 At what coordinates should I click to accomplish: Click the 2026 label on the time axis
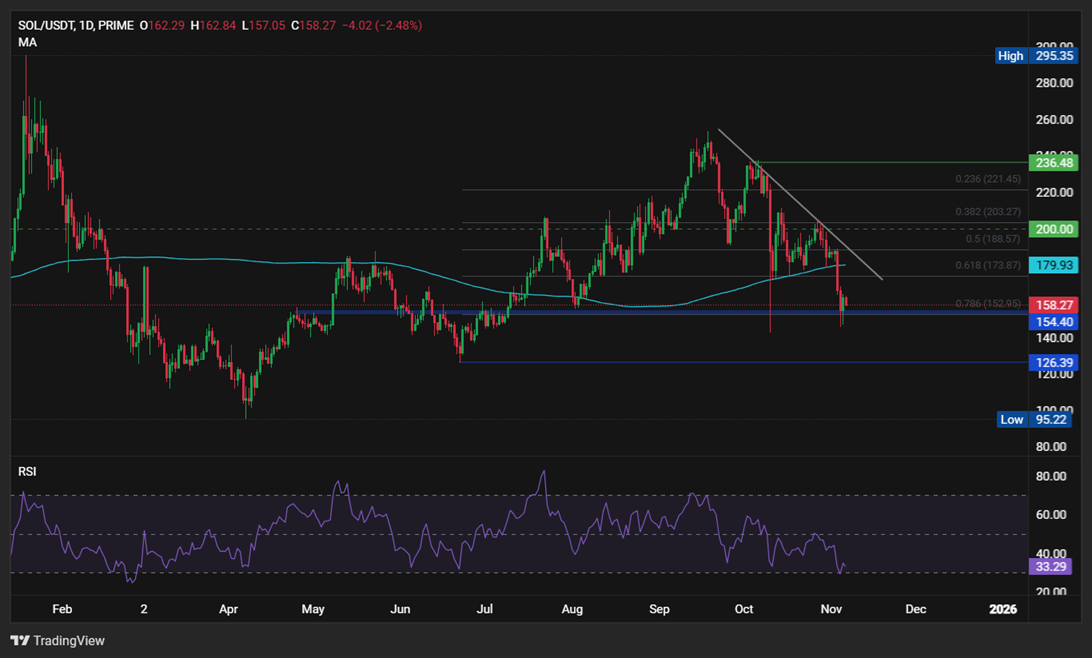[x=1002, y=608]
